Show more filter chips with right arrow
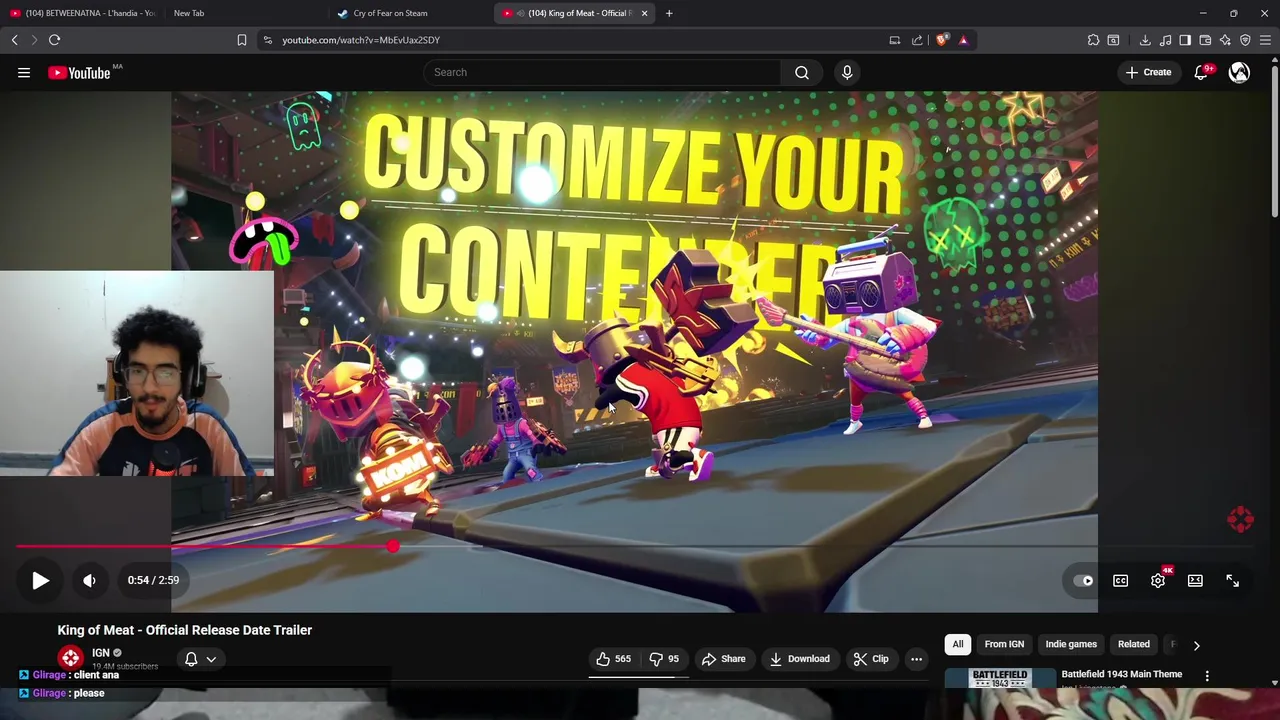 pyautogui.click(x=1196, y=645)
